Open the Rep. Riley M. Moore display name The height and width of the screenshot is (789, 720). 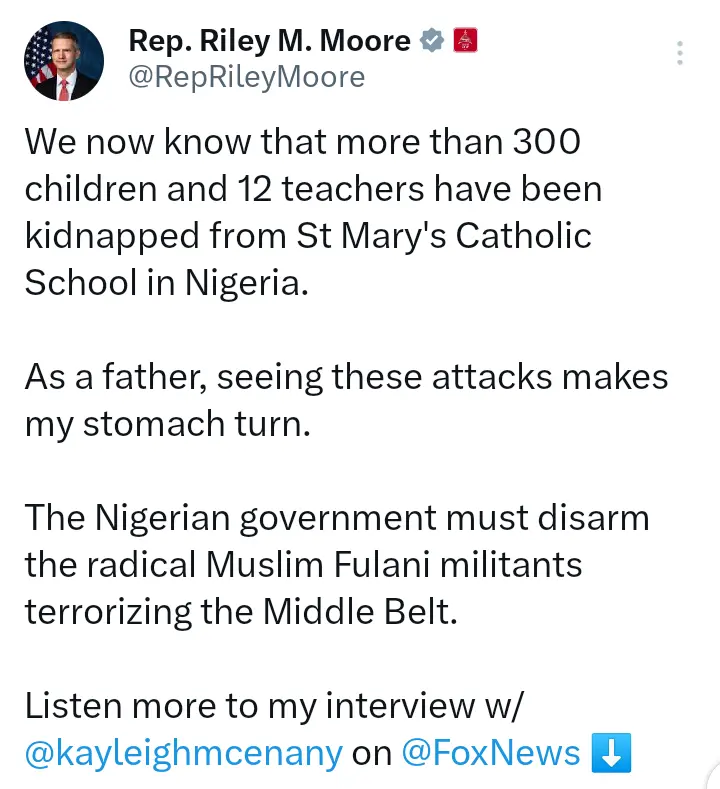(x=269, y=41)
